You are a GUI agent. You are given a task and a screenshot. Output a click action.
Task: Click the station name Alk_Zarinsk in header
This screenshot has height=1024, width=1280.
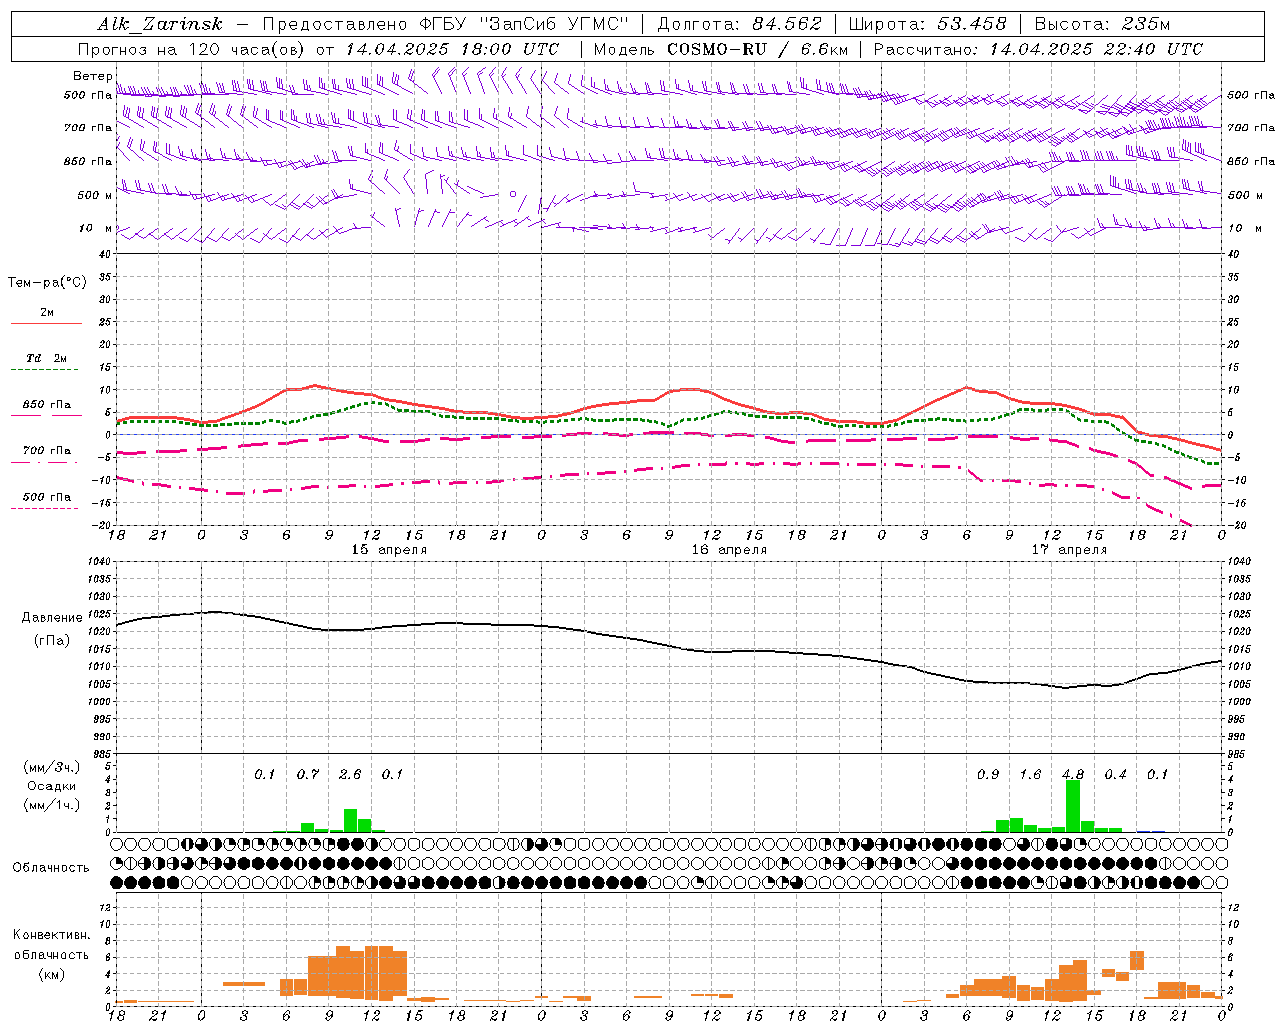(160, 24)
